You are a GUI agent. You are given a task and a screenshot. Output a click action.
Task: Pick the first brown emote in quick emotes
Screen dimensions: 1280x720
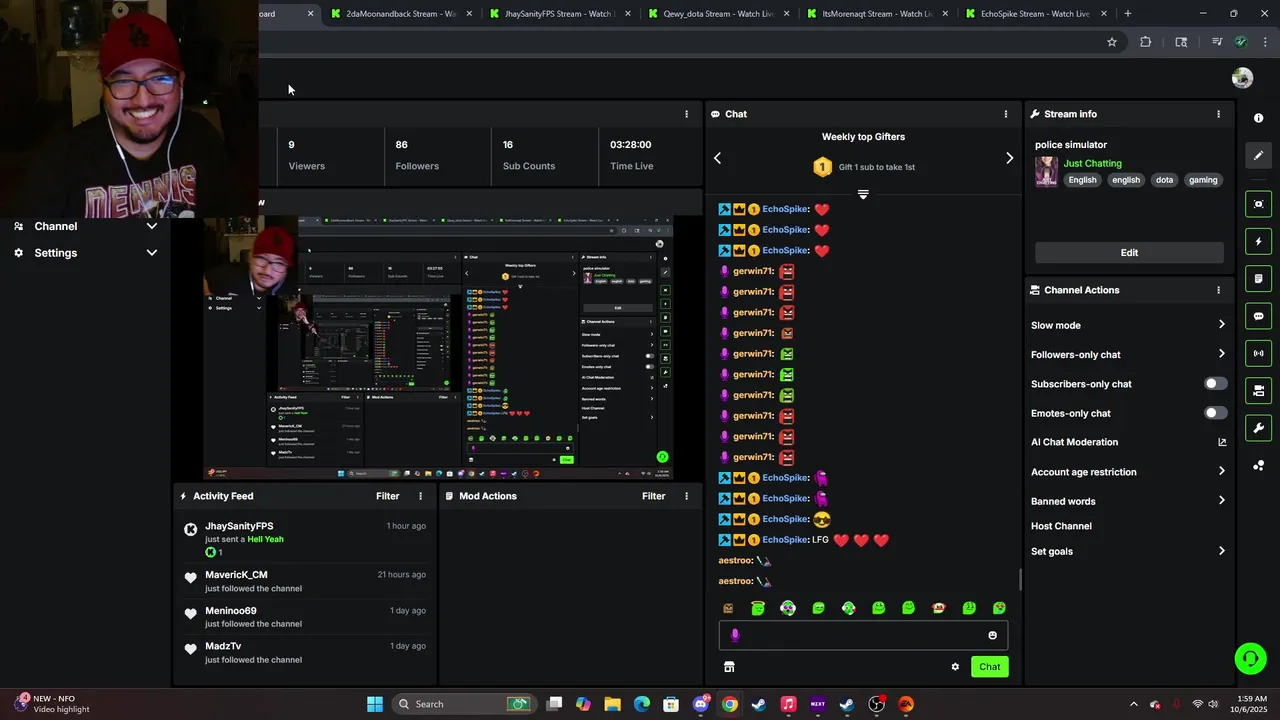pos(728,608)
